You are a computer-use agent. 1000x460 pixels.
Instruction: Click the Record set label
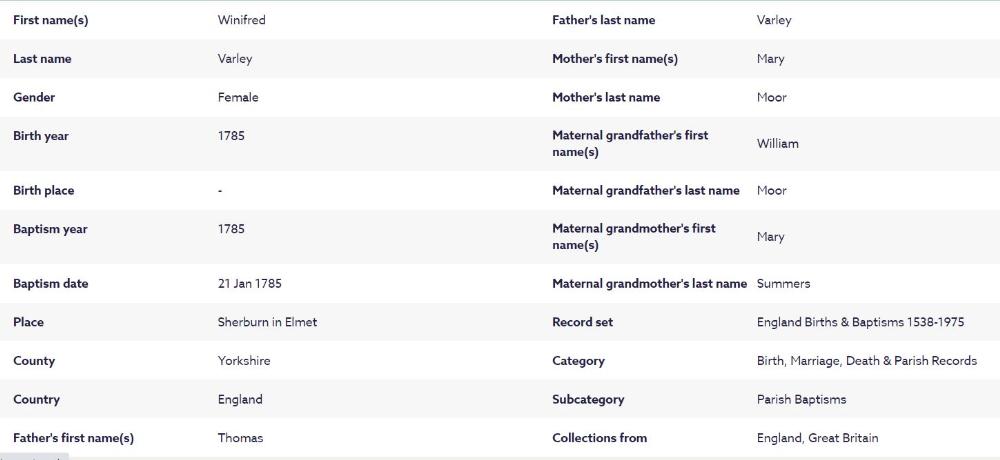582,322
